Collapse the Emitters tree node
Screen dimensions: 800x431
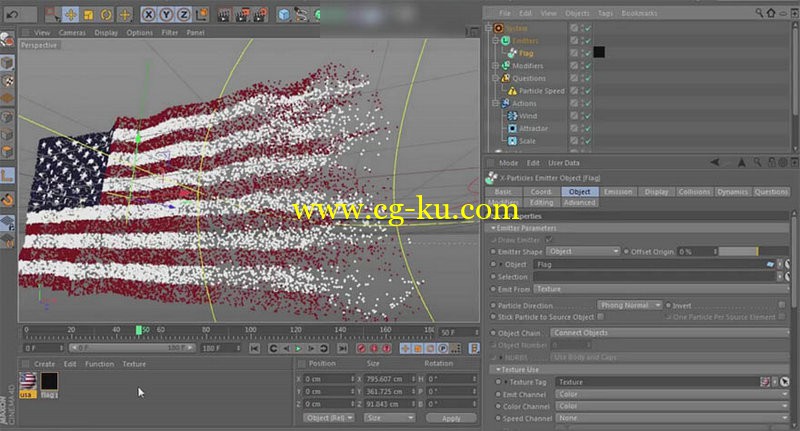coord(495,40)
